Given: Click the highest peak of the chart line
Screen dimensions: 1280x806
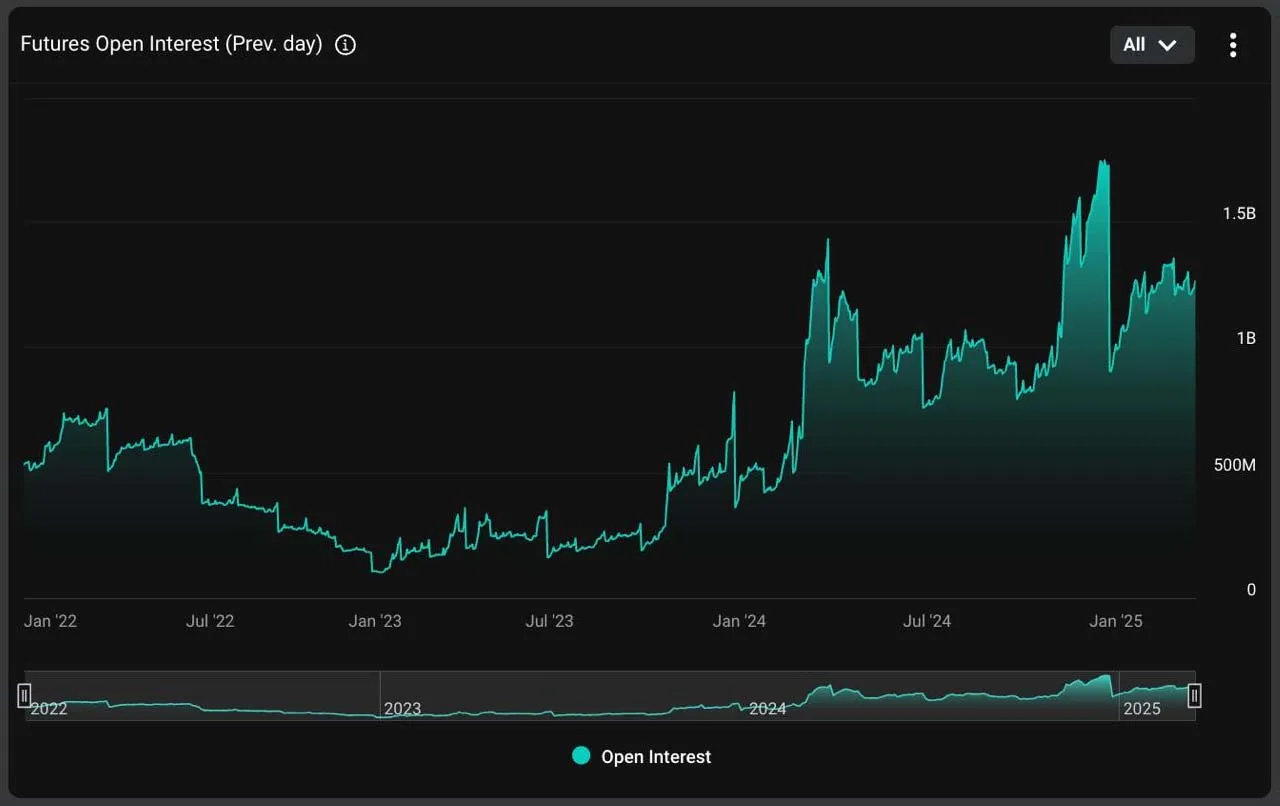Looking at the screenshot, I should 1102,161.
